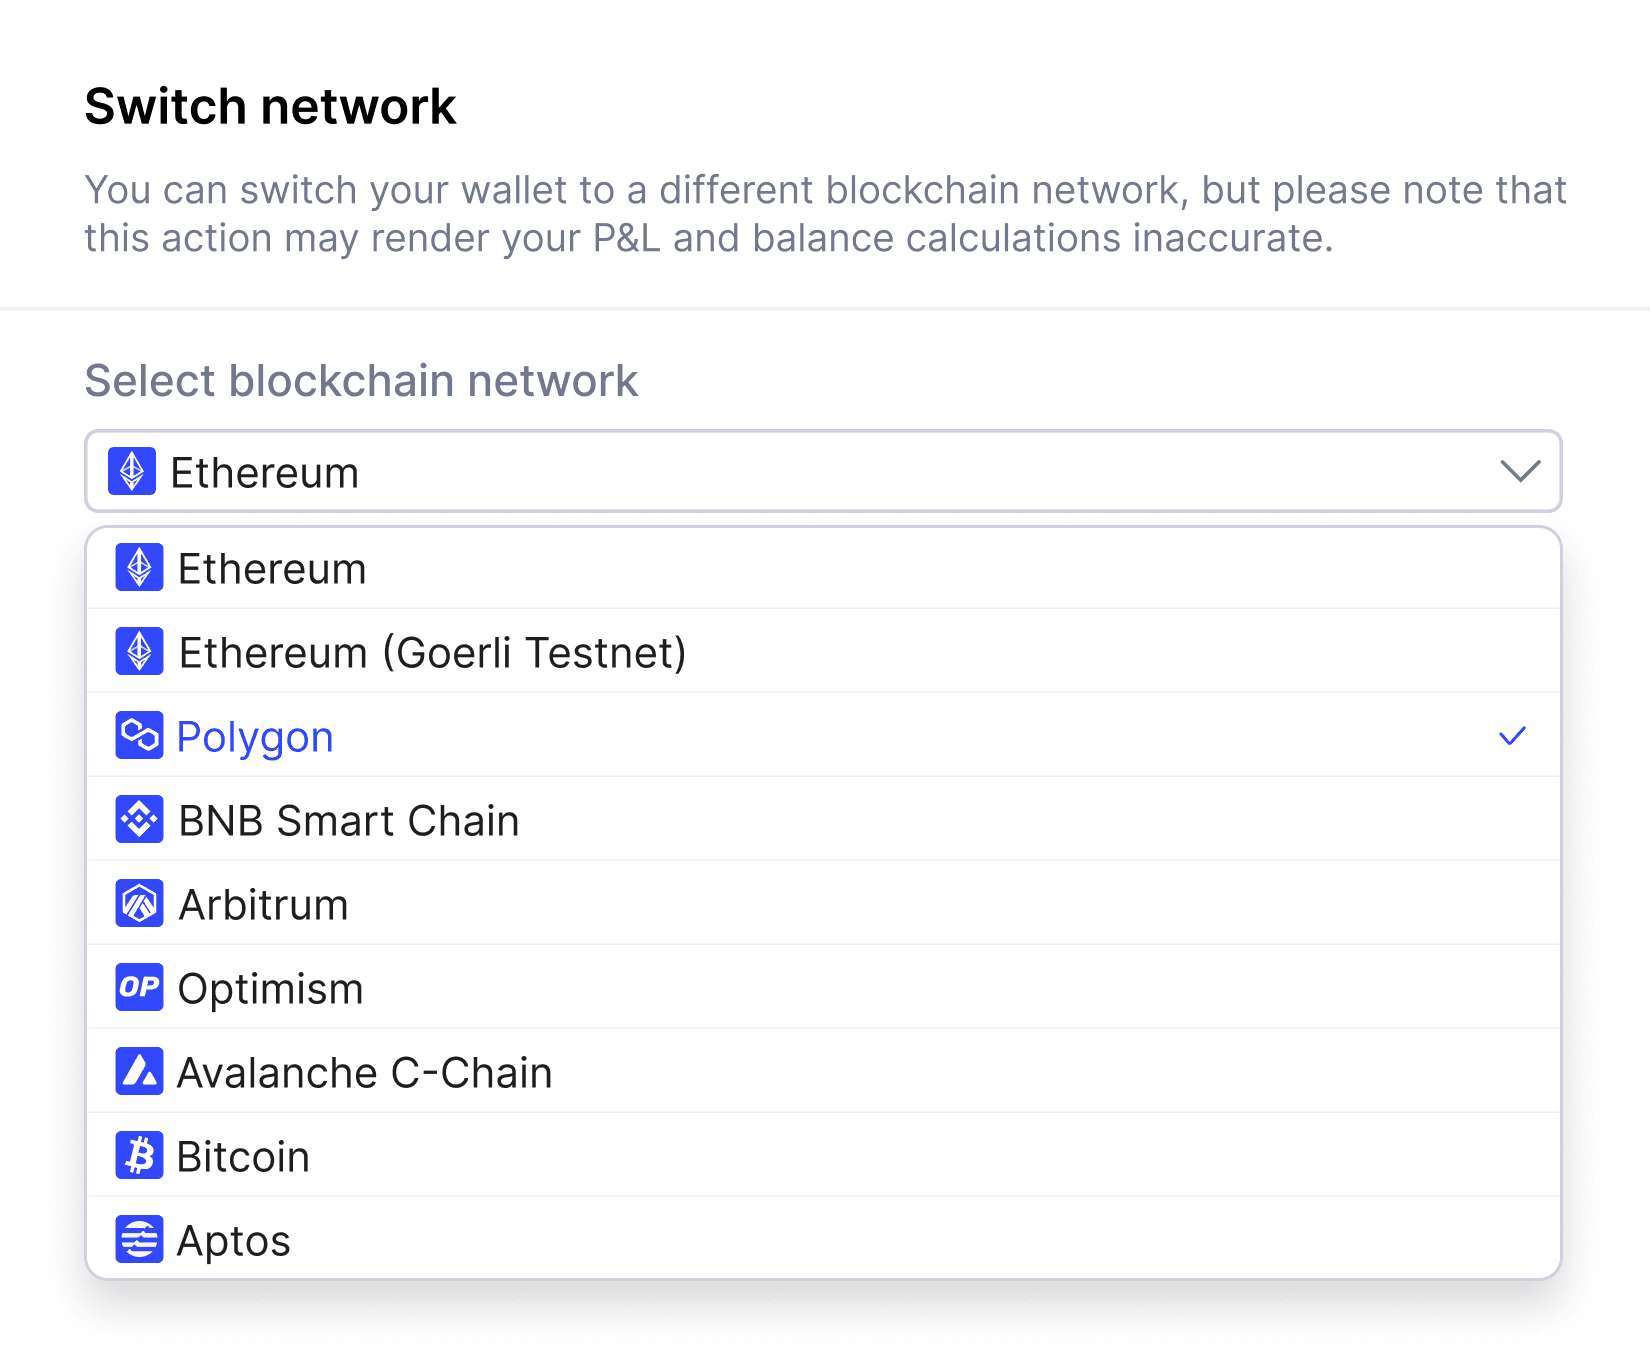This screenshot has height=1350, width=1650.
Task: Pick Optimism from the network list
Action: (x=823, y=988)
